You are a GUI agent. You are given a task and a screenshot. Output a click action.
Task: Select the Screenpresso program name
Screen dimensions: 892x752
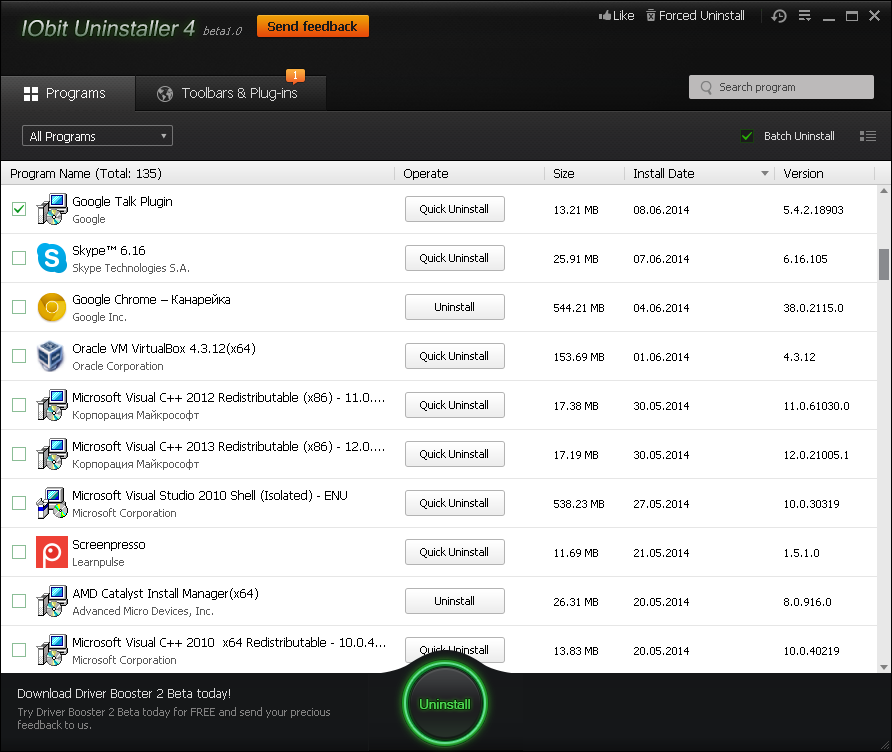tap(109, 544)
